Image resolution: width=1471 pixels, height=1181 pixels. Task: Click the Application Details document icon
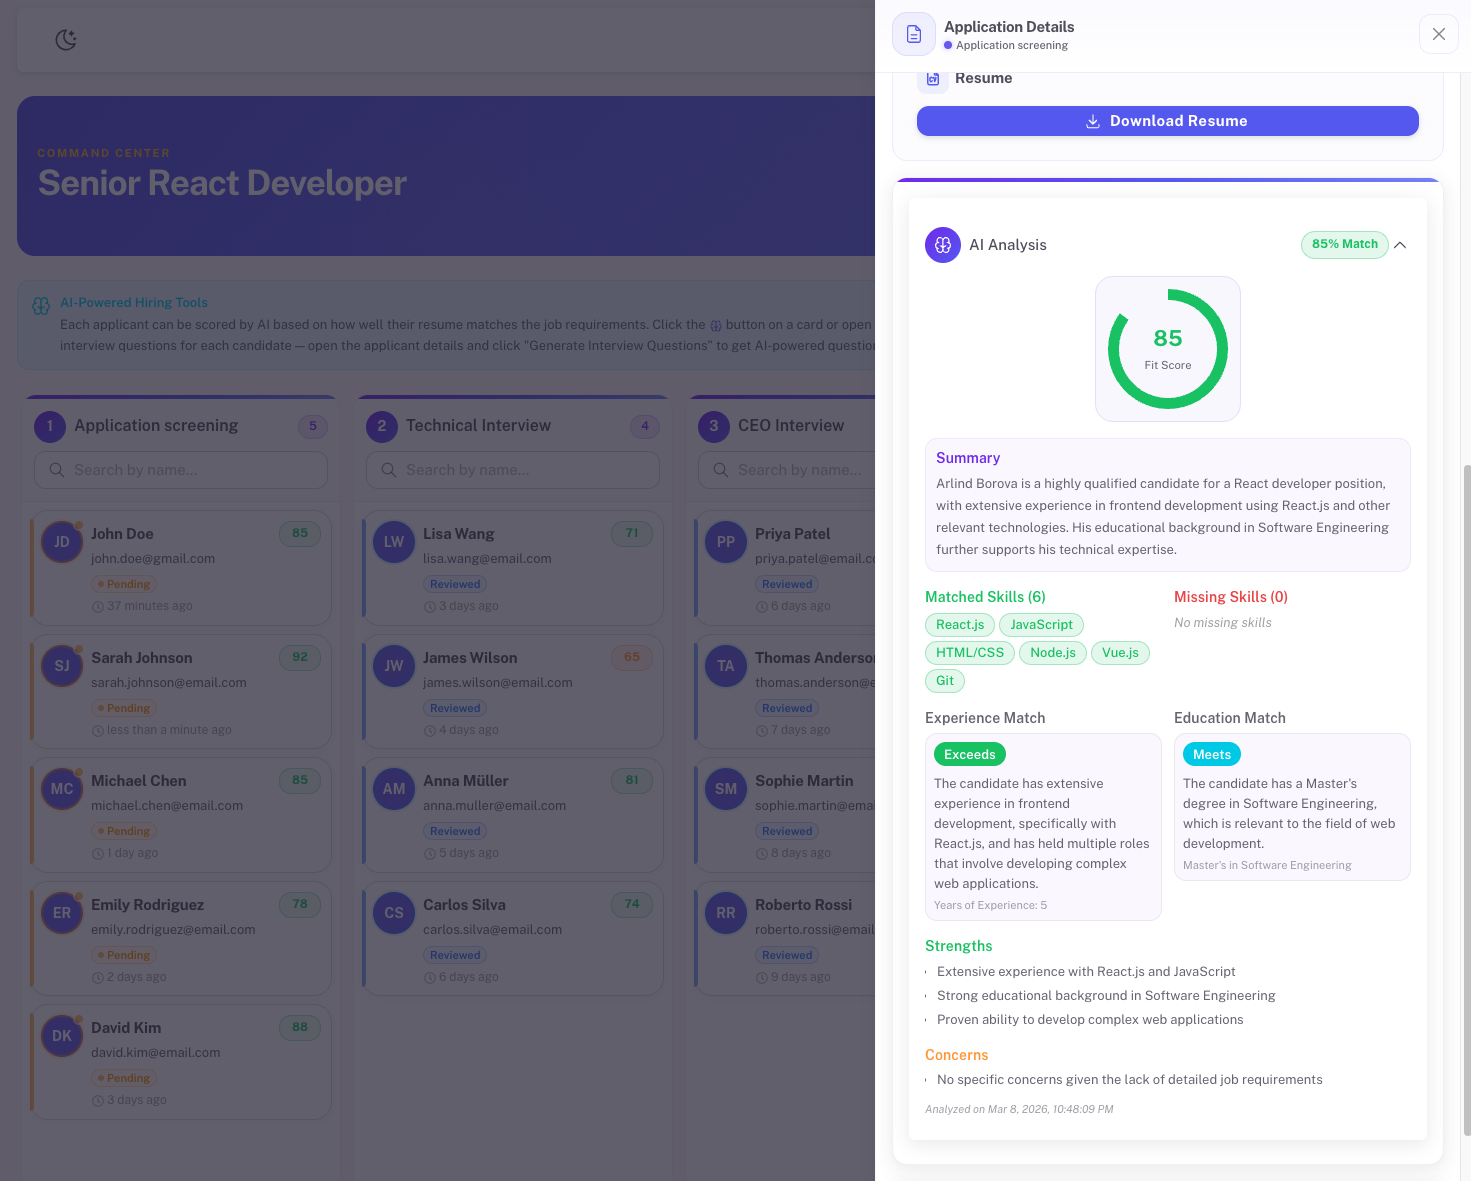pyautogui.click(x=913, y=35)
